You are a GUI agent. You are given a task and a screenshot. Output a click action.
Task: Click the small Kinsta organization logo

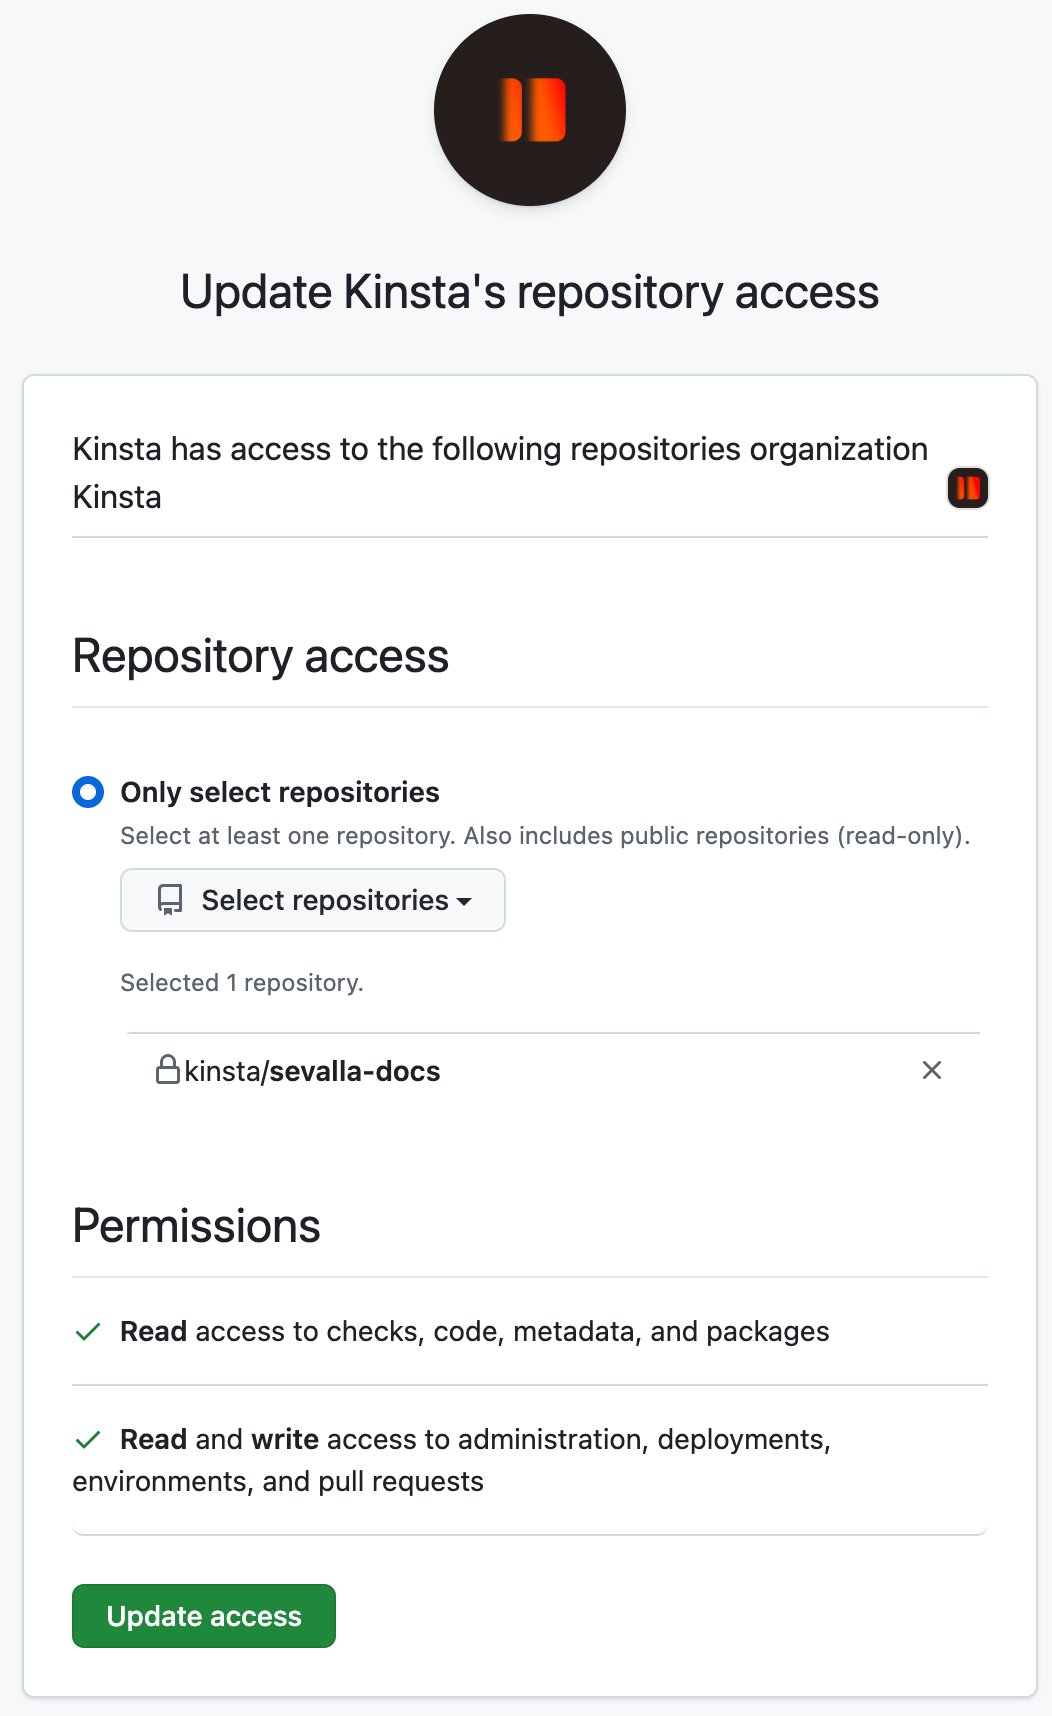(966, 488)
